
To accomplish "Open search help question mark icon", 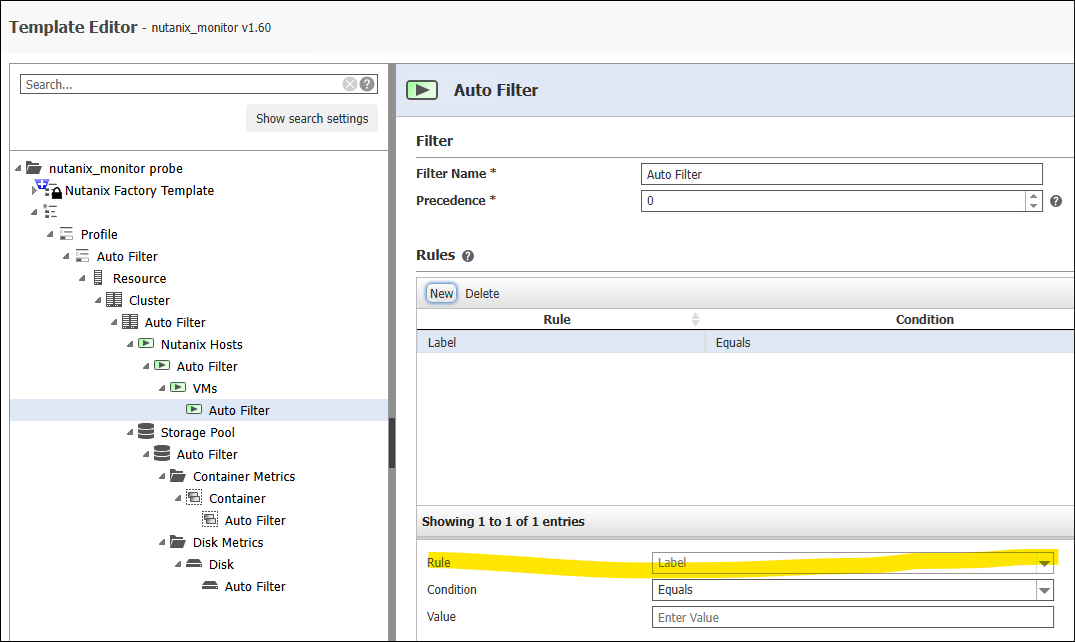I will click(367, 84).
